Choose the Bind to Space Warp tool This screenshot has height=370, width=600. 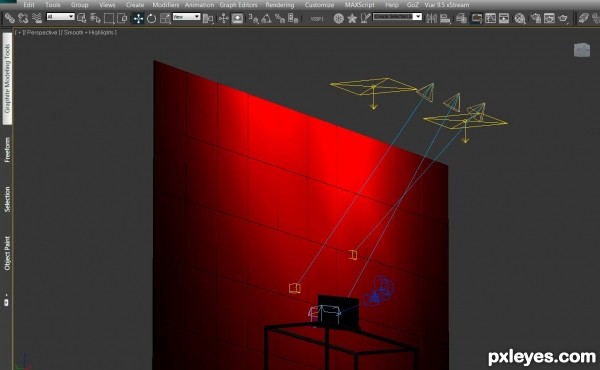[x=37, y=18]
